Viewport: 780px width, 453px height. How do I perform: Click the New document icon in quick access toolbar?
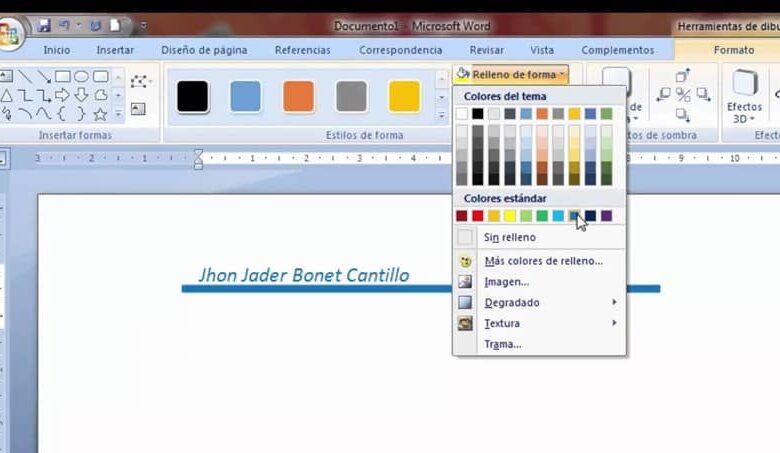coord(115,25)
